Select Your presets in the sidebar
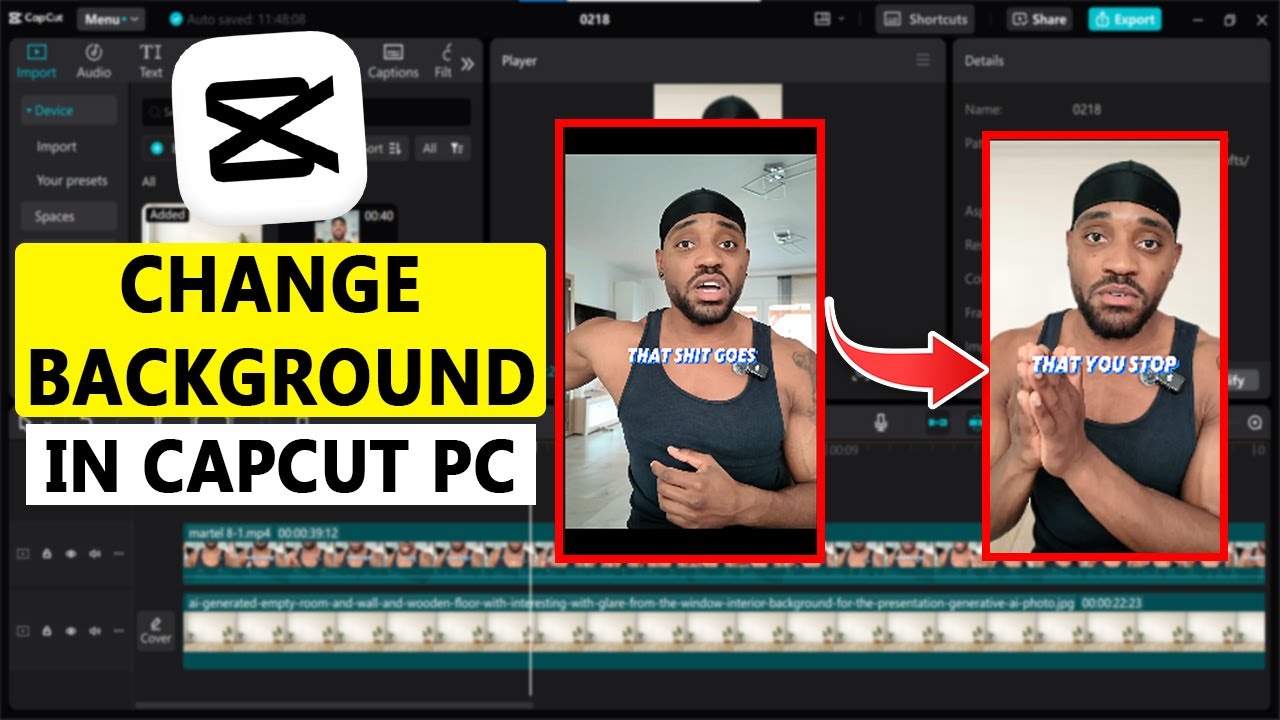The width and height of the screenshot is (1280, 720). [x=71, y=181]
